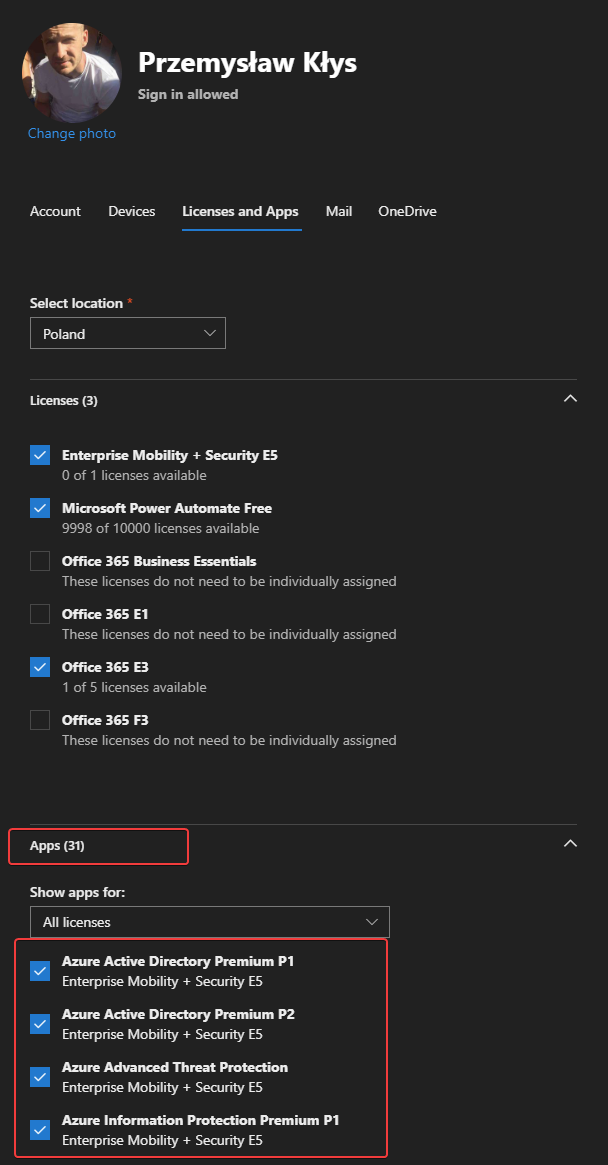608x1165 pixels.
Task: Toggle off Azure Information Protection Premium P1
Action: pos(39,1130)
